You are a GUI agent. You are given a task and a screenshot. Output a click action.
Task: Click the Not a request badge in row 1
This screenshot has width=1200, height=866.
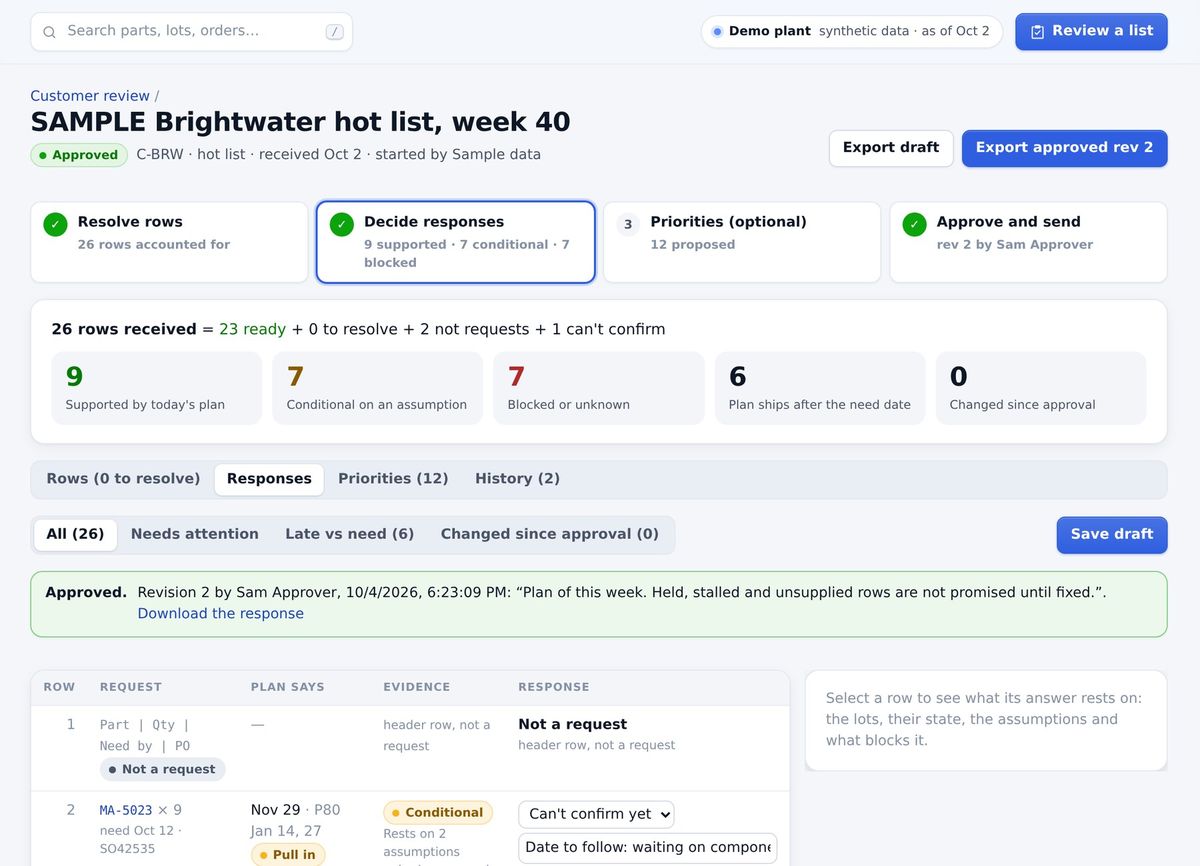(162, 769)
